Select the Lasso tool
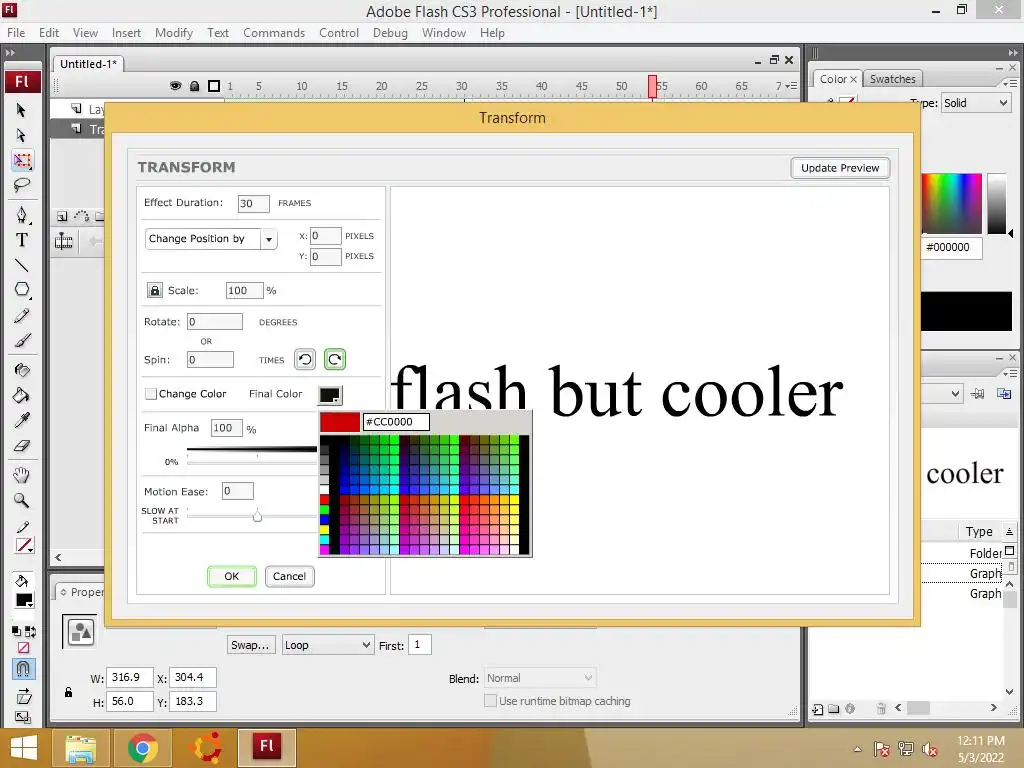Viewport: 1024px width, 768px height. [22, 185]
